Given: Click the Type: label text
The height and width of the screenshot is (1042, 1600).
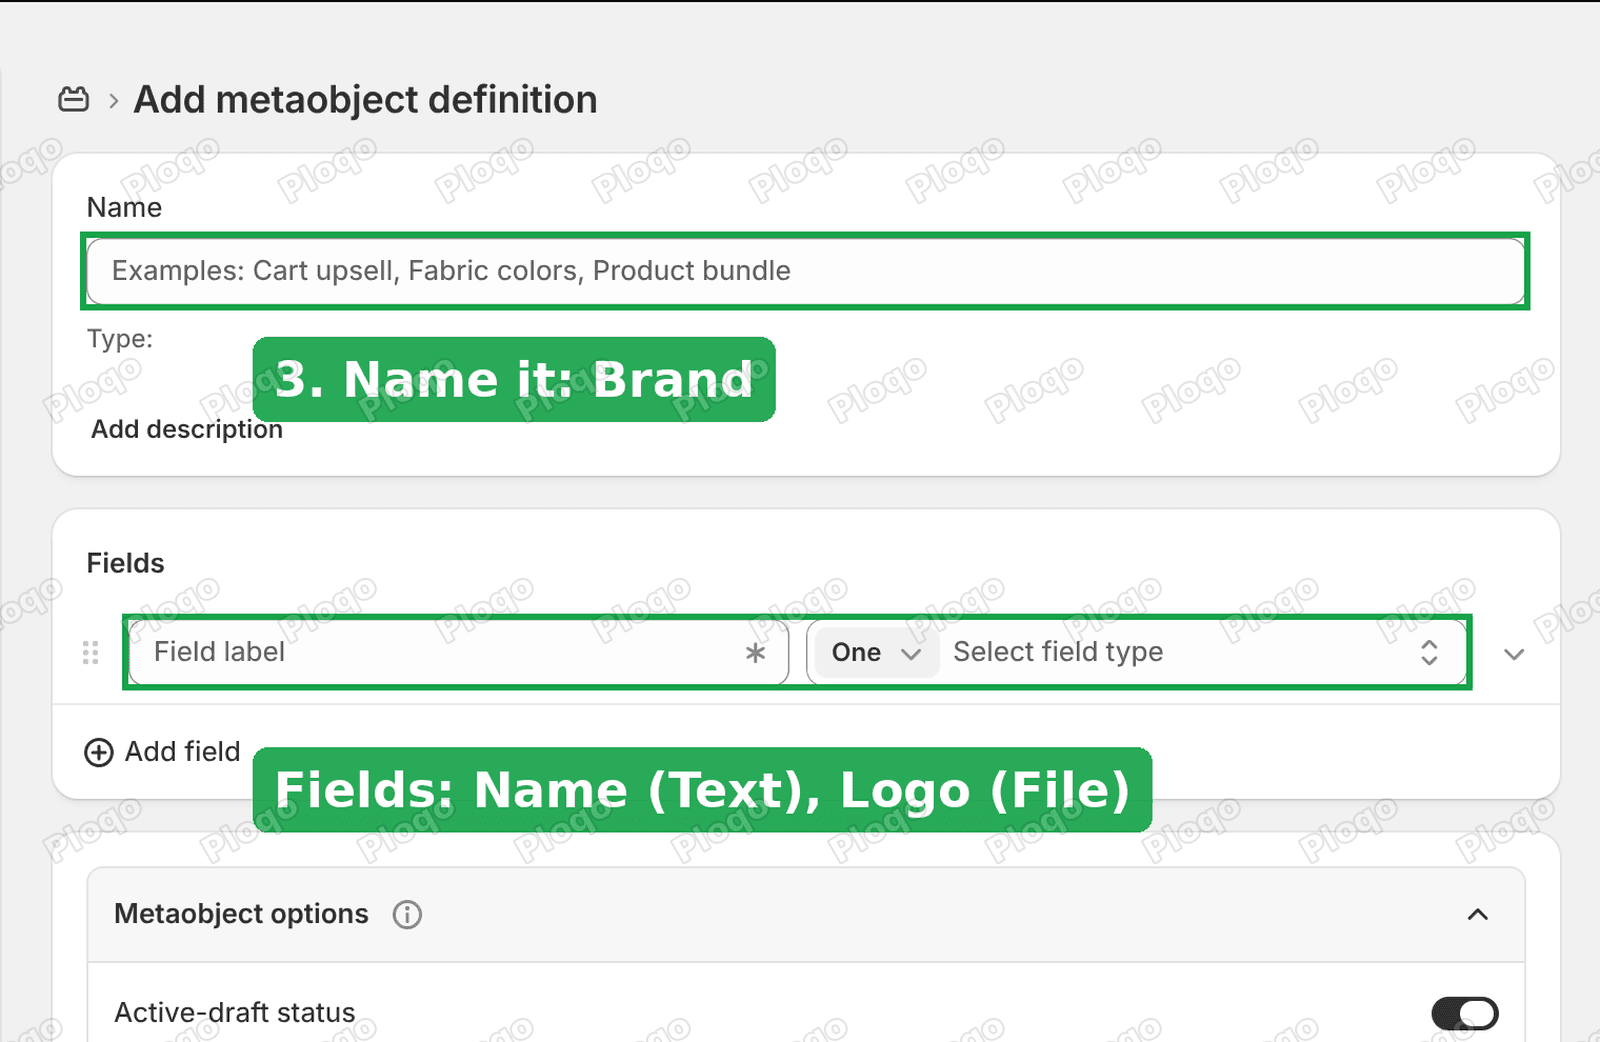Looking at the screenshot, I should click(x=120, y=339).
